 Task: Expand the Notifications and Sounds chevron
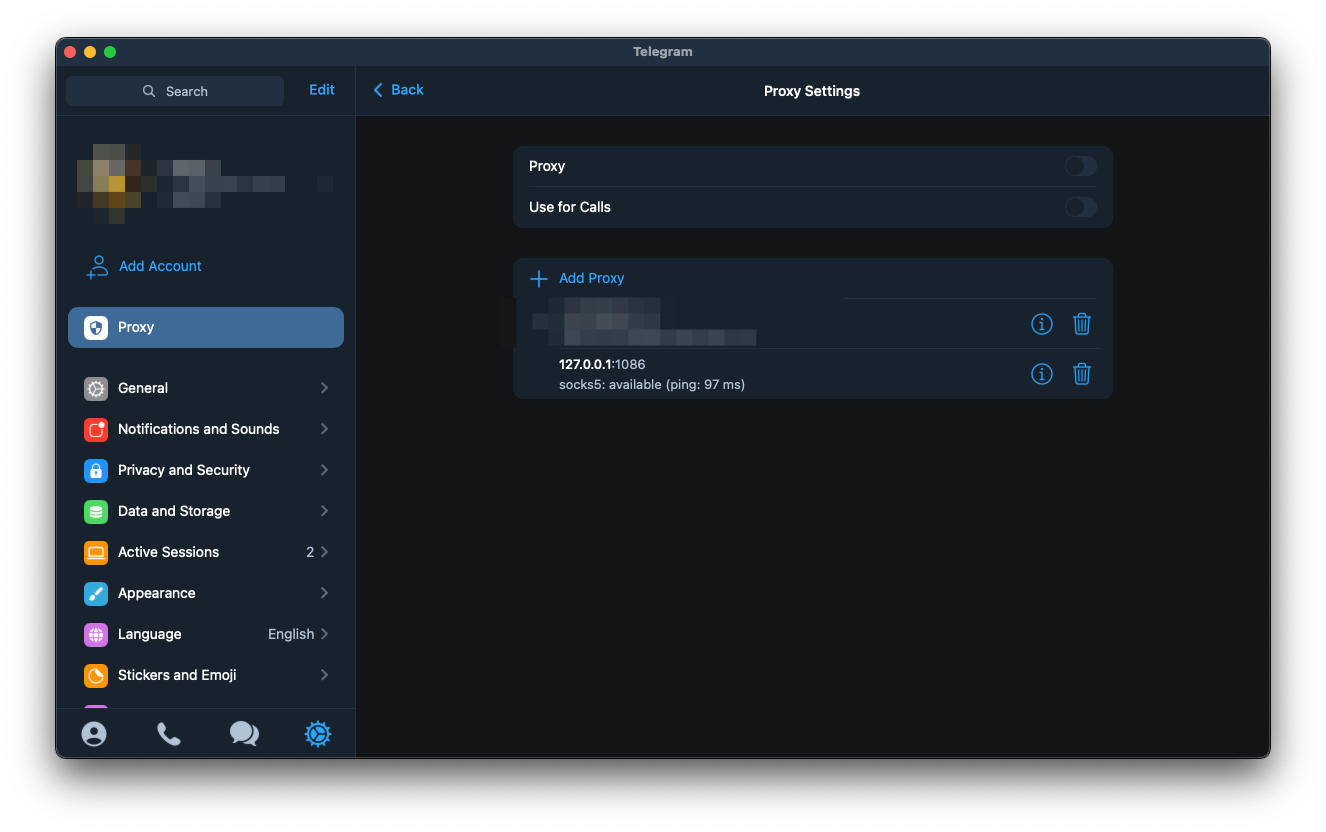[x=324, y=429]
